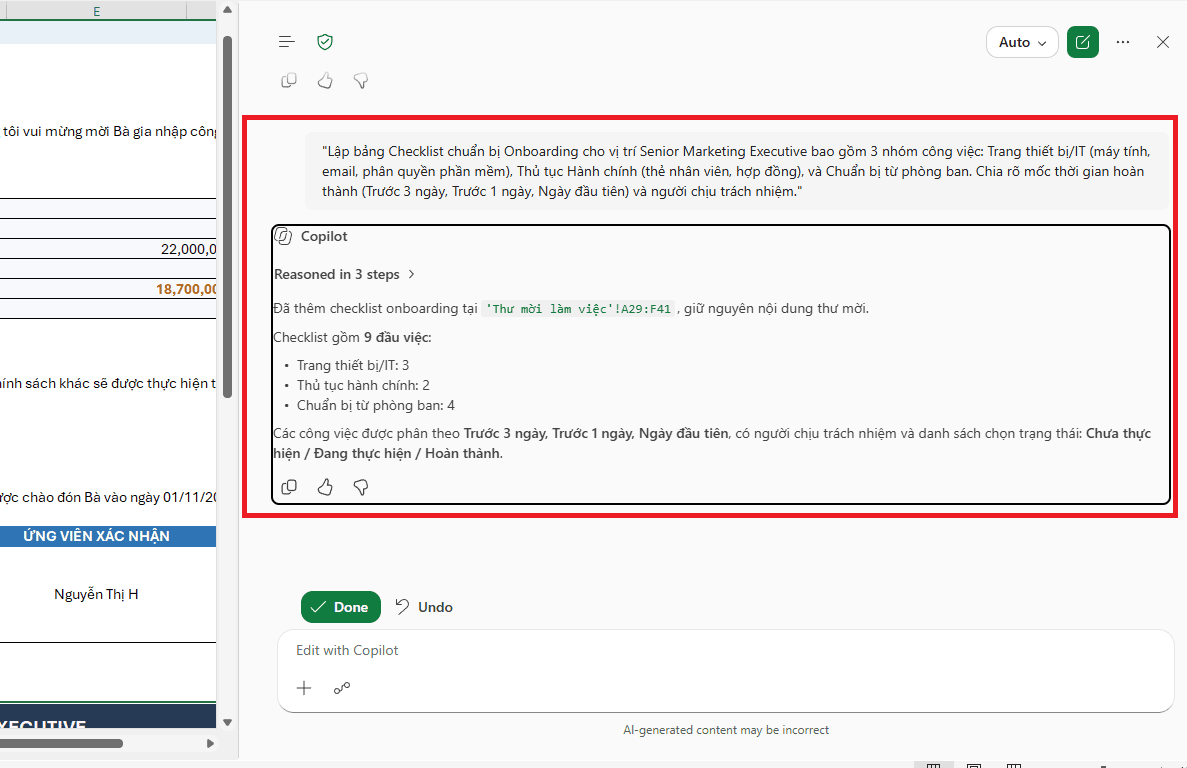The width and height of the screenshot is (1187, 768).
Task: Click Done to keep Copilot's changes
Action: 341,607
